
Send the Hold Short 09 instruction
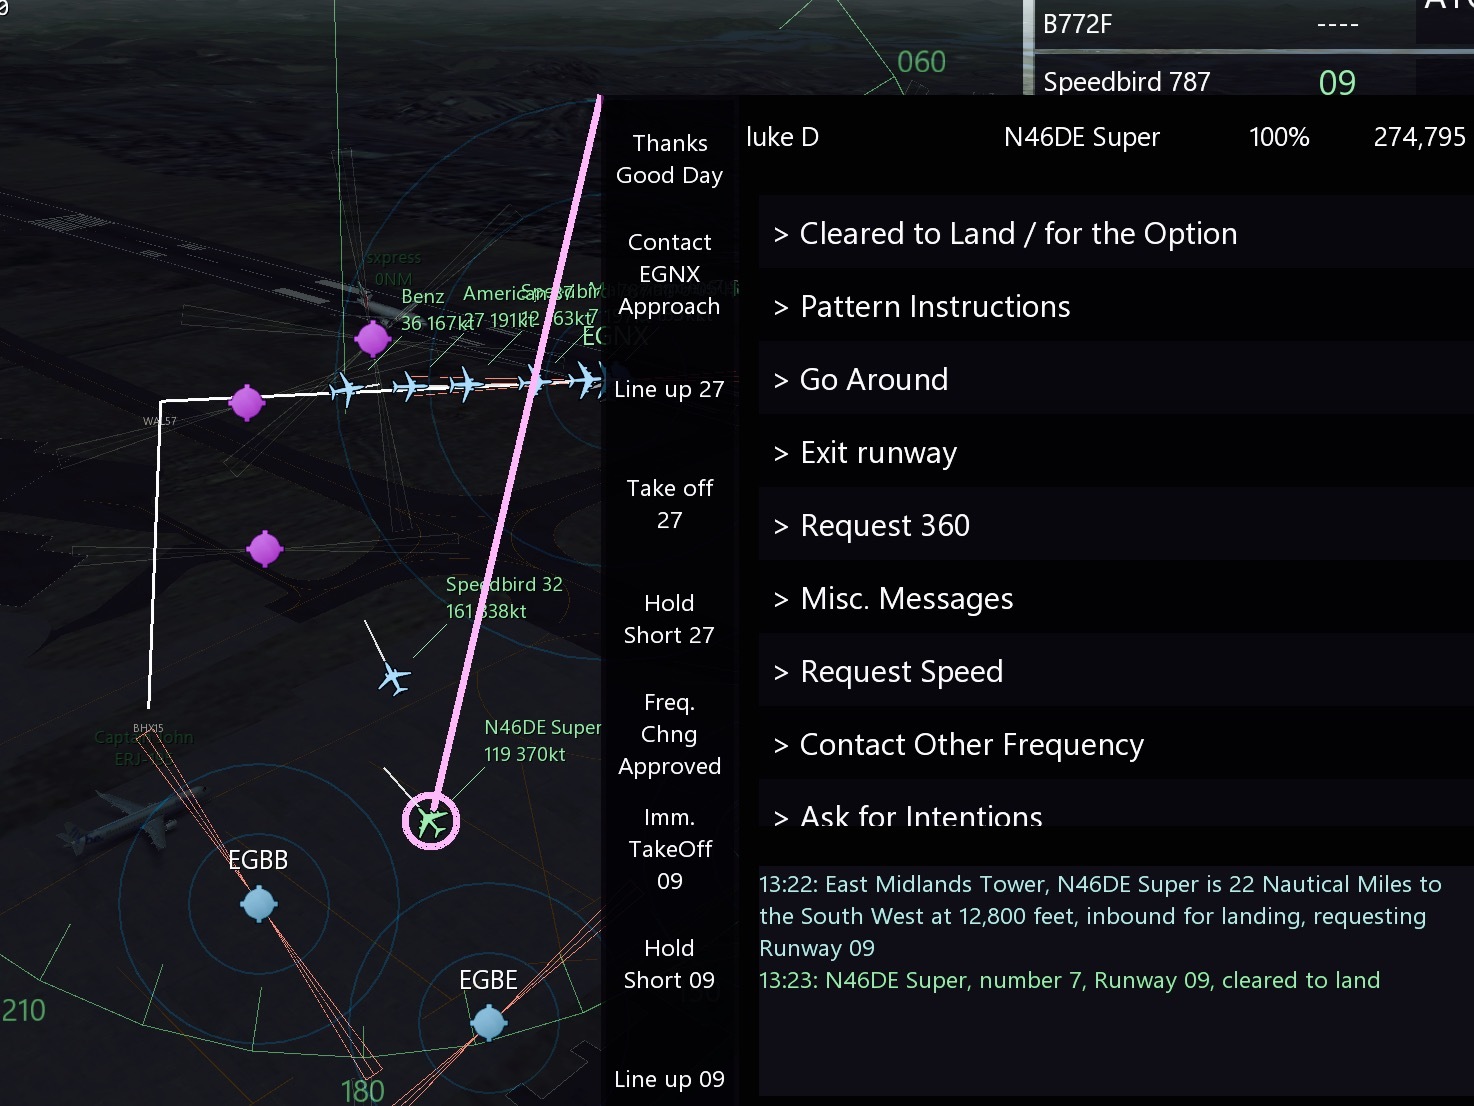[x=670, y=964]
